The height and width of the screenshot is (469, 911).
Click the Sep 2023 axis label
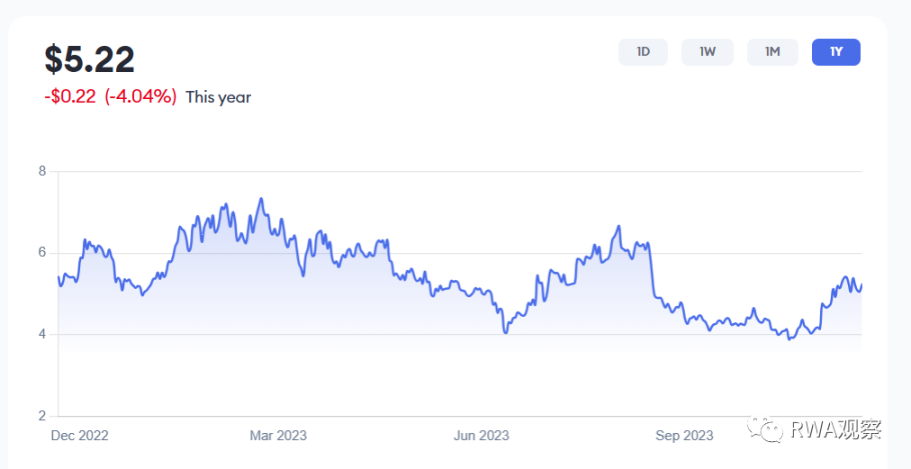pos(684,435)
